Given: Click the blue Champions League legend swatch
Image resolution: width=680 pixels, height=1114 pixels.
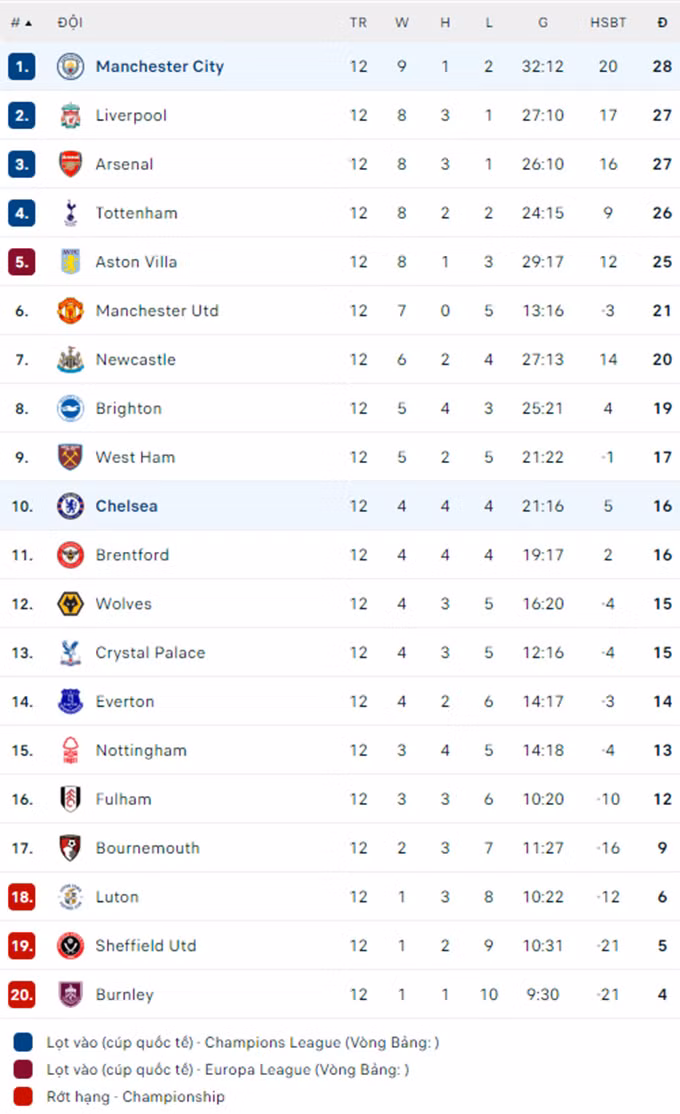Looking at the screenshot, I should 23,1043.
